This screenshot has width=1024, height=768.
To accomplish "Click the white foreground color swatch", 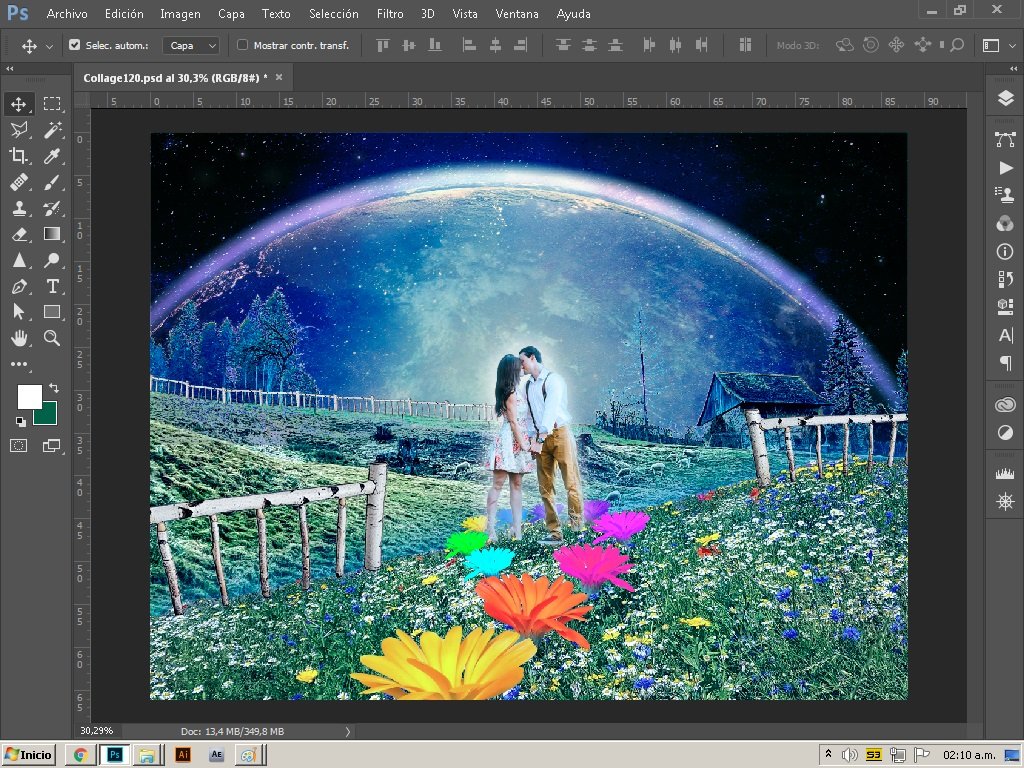I will pyautogui.click(x=29, y=396).
